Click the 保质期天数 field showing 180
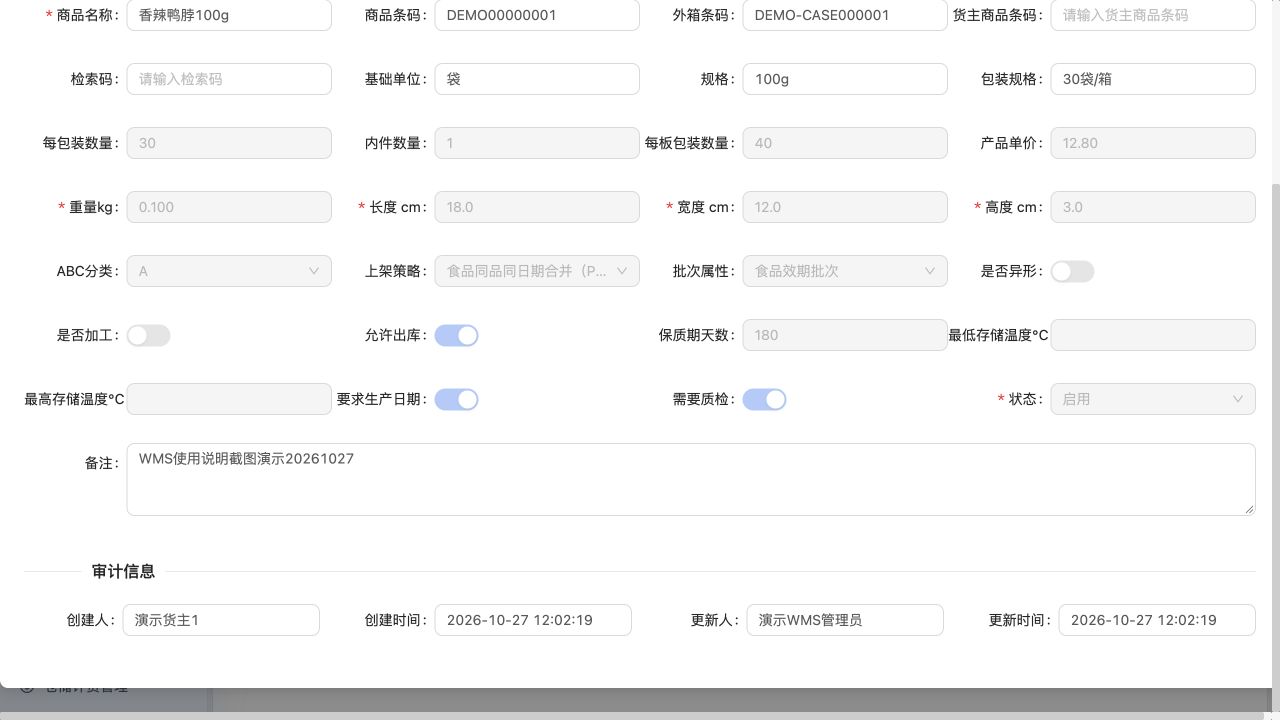Viewport: 1280px width, 720px height. click(845, 335)
